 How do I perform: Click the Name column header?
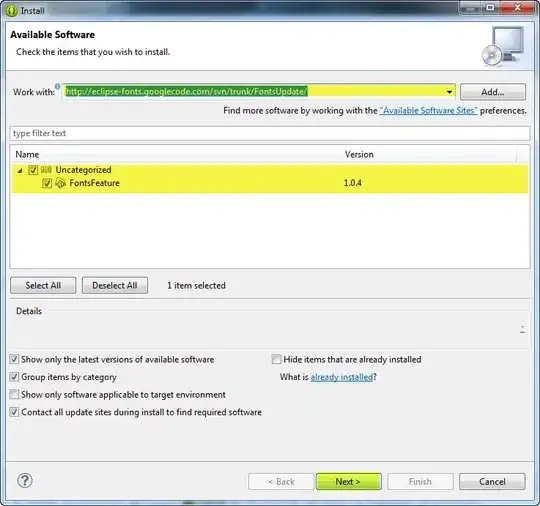point(27,154)
